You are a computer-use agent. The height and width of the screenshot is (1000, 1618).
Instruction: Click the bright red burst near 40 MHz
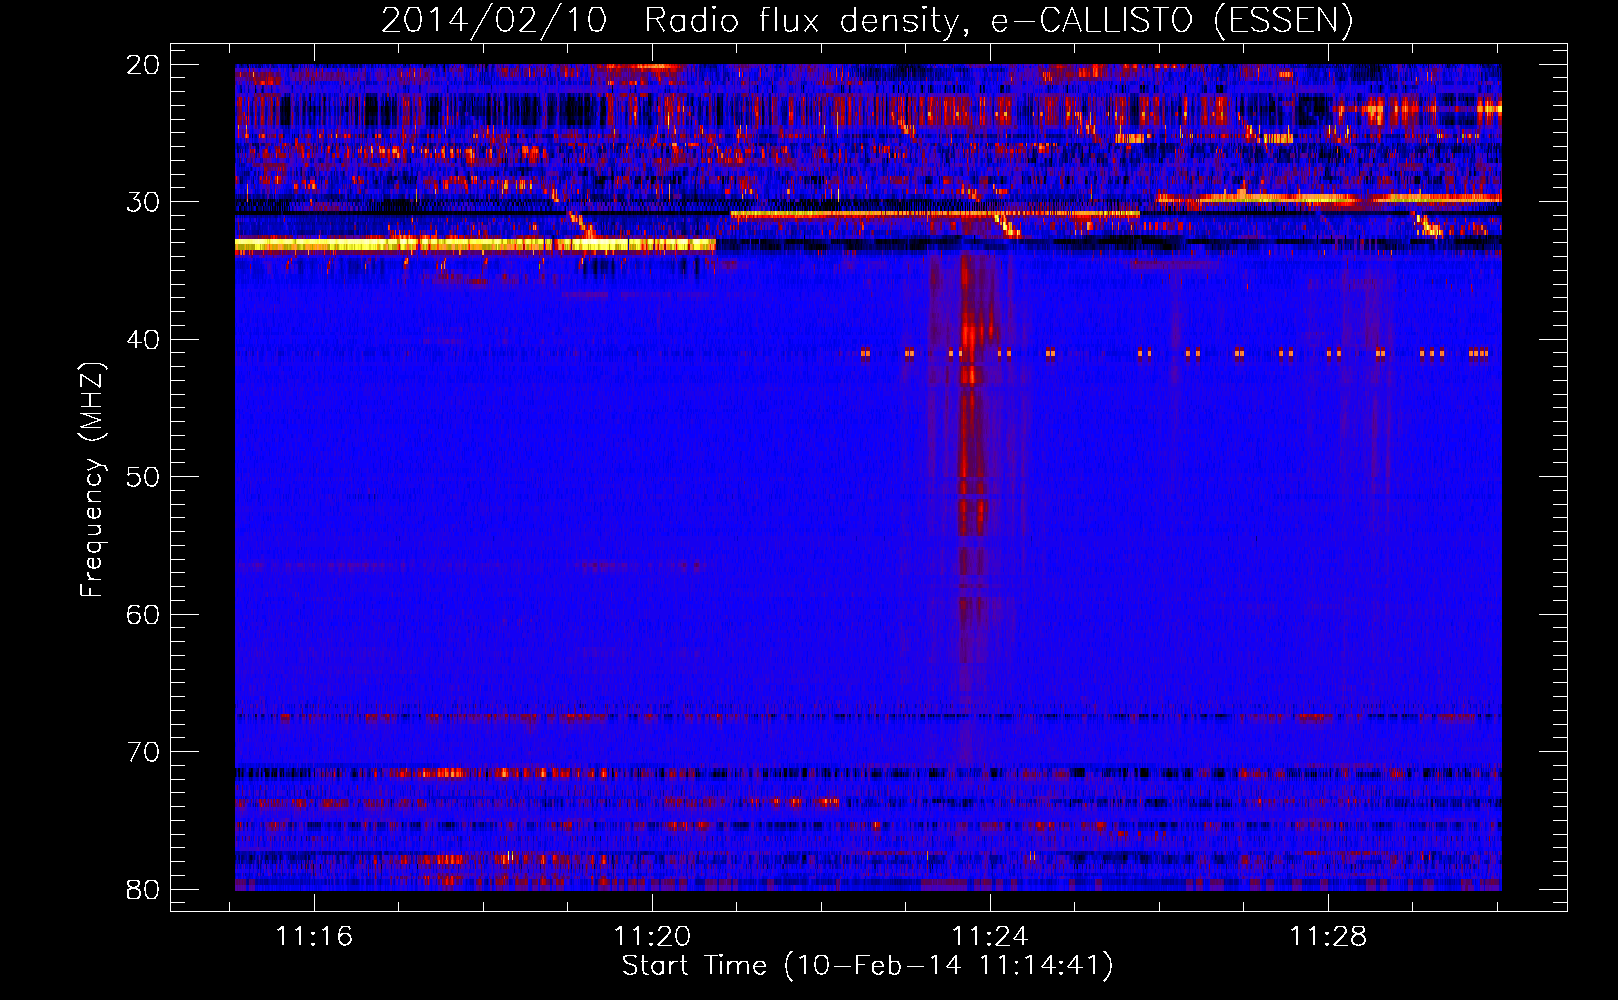tap(970, 335)
